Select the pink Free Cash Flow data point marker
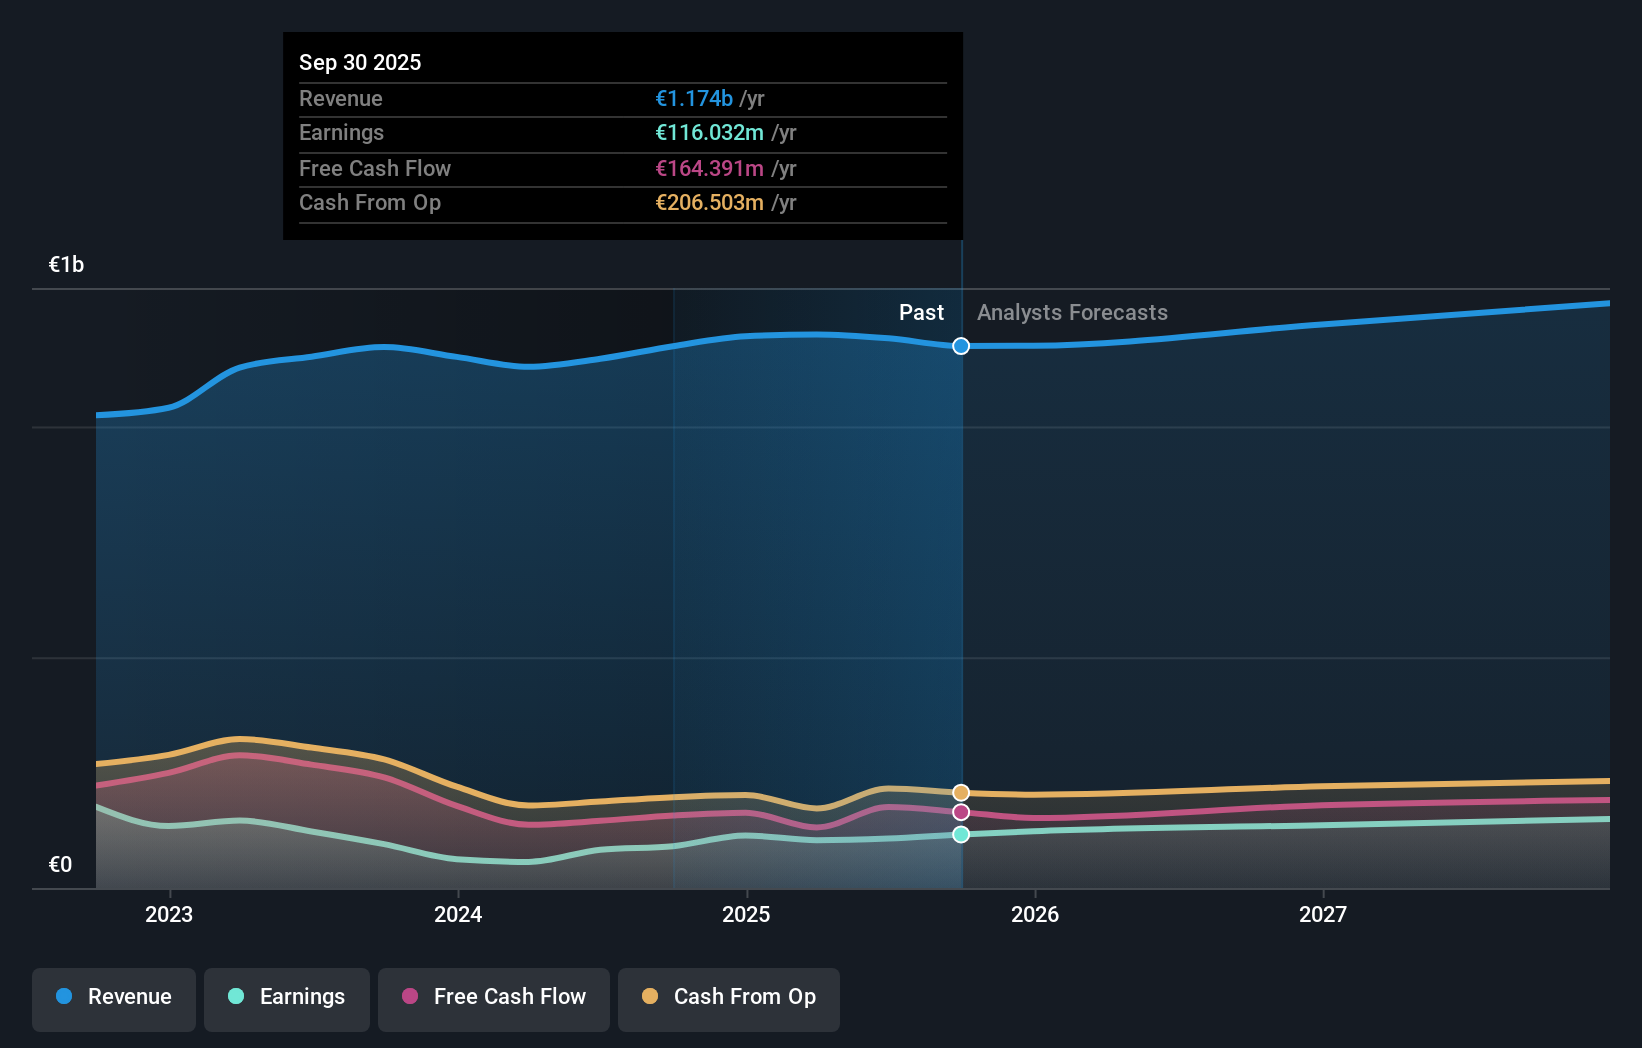This screenshot has height=1048, width=1642. coord(961,812)
